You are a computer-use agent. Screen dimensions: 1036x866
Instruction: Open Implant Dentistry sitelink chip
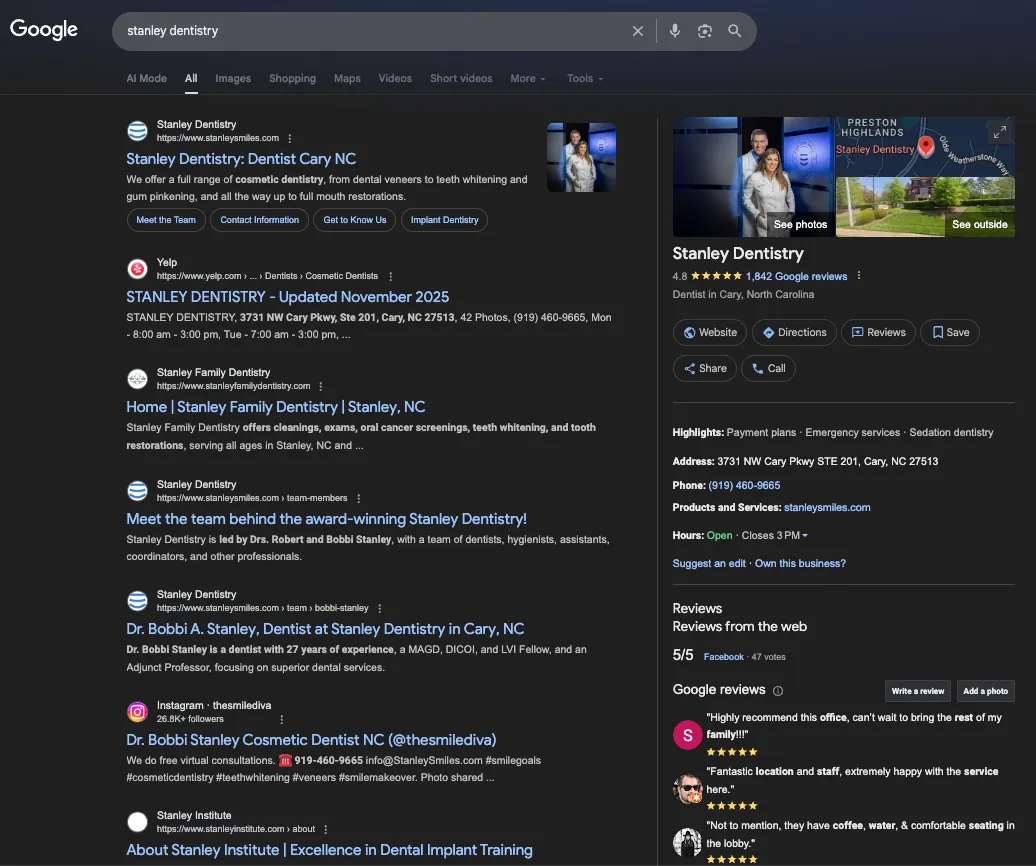pyautogui.click(x=445, y=220)
